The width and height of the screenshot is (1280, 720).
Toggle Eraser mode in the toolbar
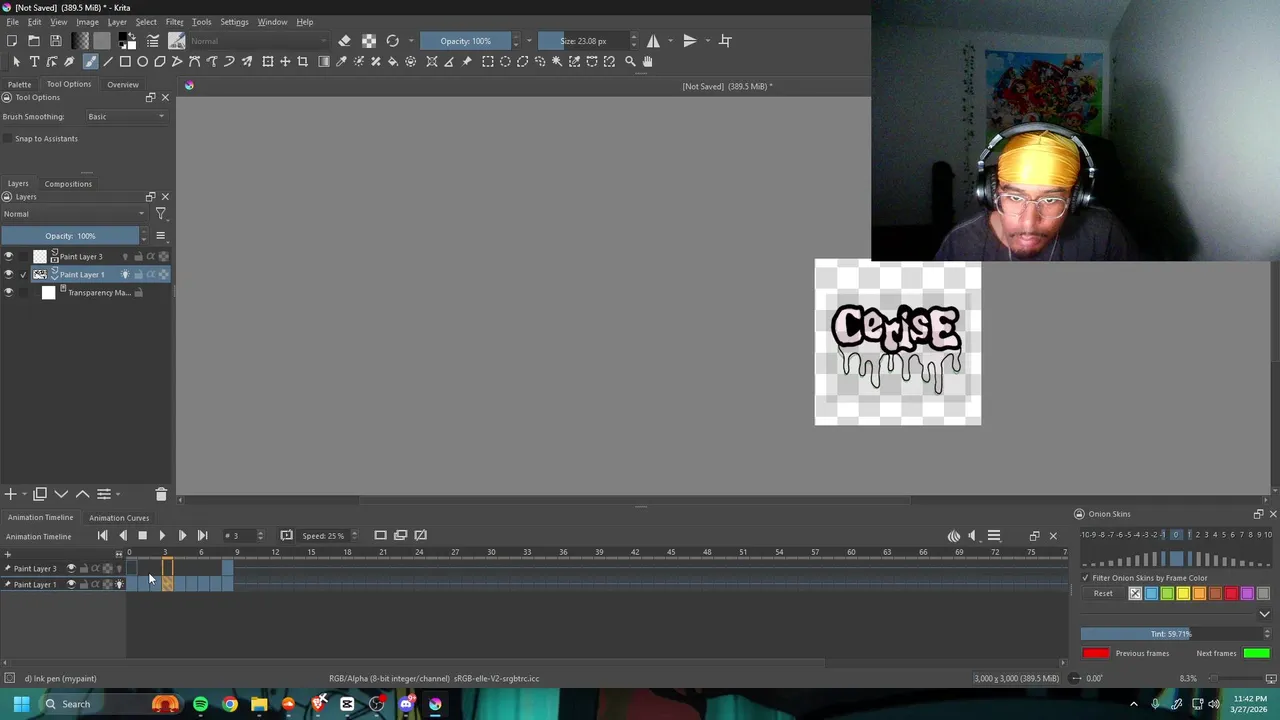click(x=344, y=41)
